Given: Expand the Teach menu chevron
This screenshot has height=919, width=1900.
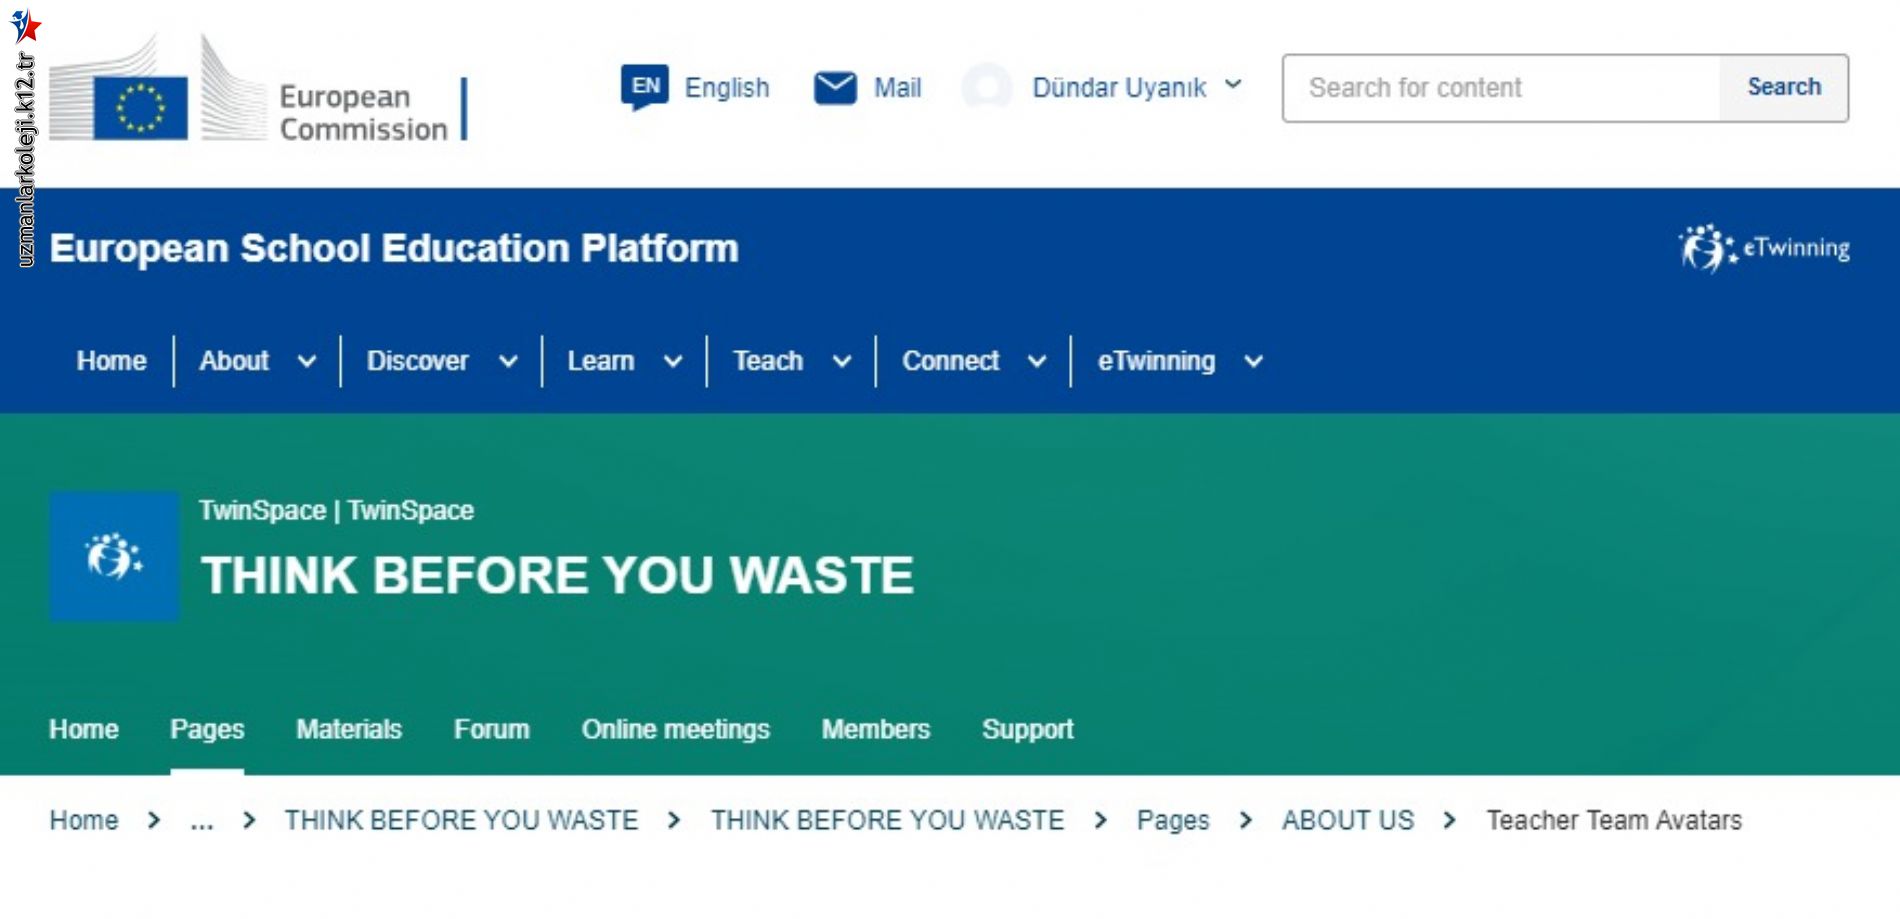Looking at the screenshot, I should click(842, 362).
